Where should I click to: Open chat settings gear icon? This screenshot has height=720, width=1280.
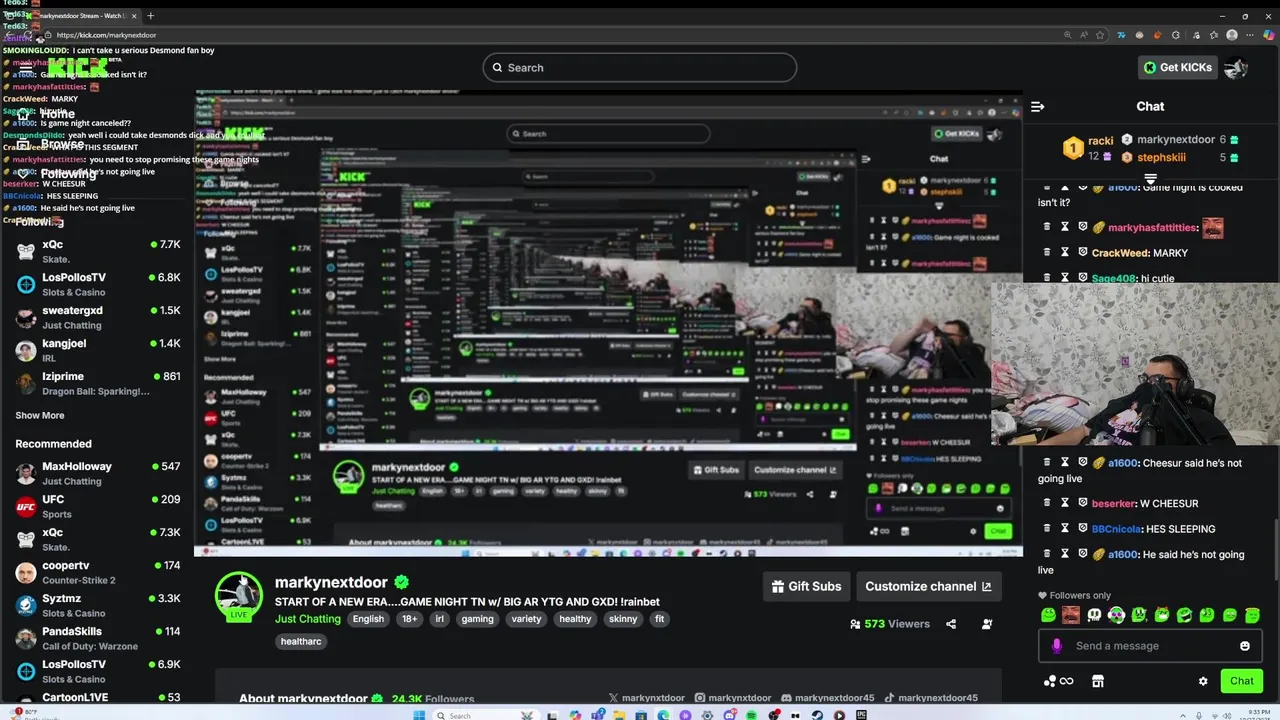pos(1203,681)
